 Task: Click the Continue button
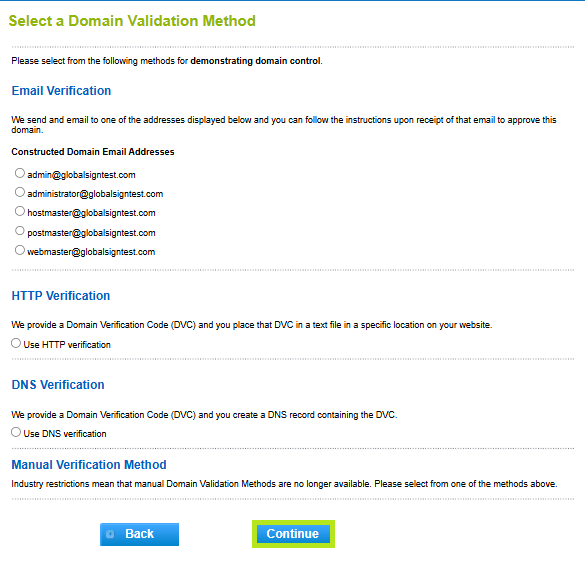point(293,534)
